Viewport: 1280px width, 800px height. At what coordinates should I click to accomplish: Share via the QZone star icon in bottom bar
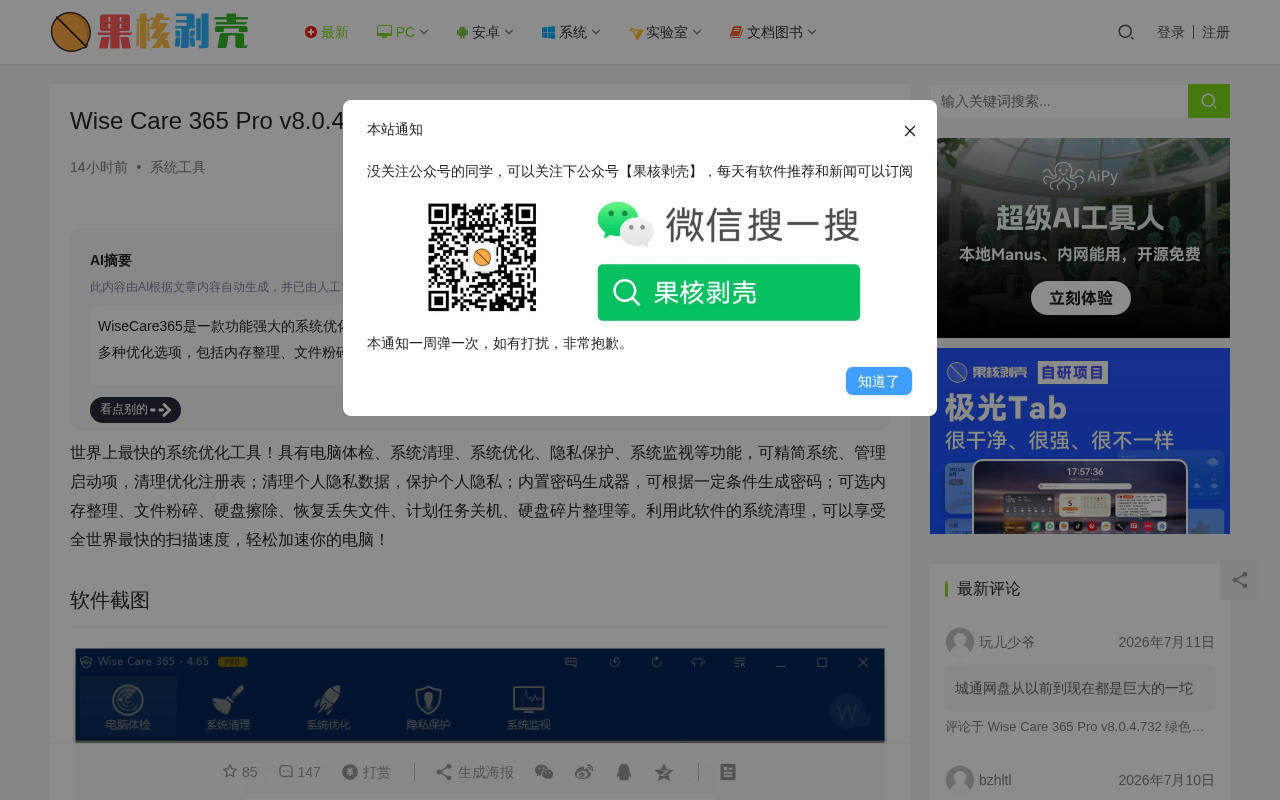[664, 772]
